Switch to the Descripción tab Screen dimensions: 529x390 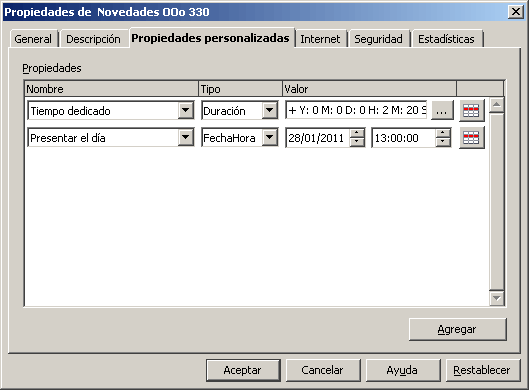[x=93, y=39]
